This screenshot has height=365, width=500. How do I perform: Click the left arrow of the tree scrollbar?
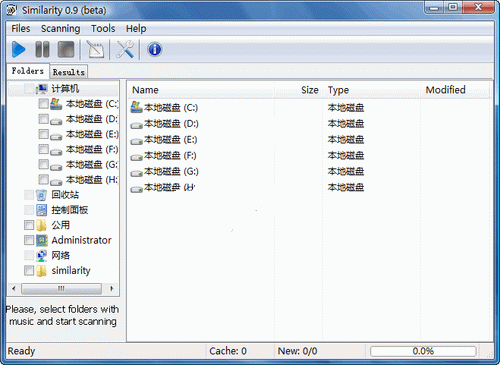(14, 288)
